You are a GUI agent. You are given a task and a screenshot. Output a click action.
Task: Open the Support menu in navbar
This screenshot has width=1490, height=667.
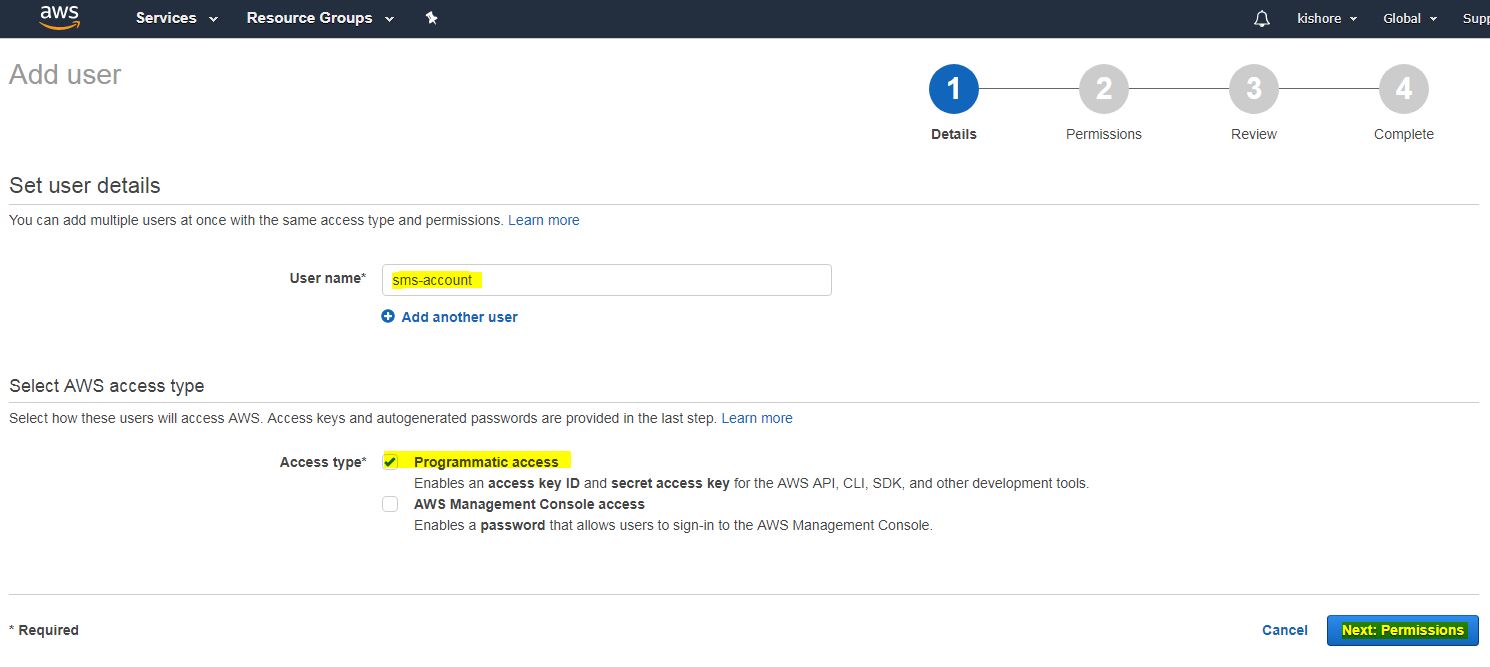[1475, 19]
